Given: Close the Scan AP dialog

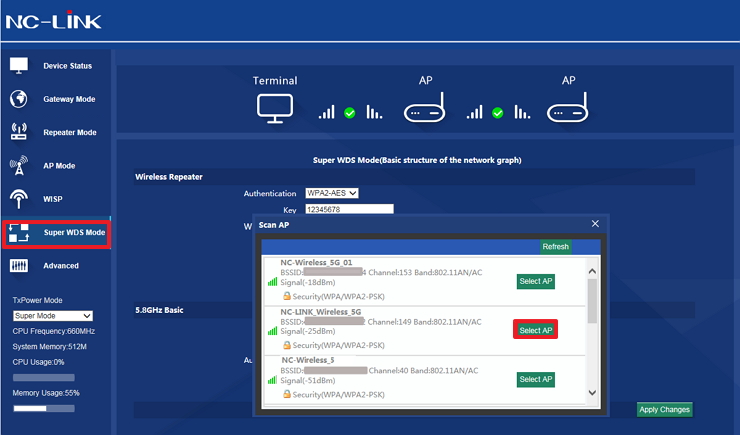Looking at the screenshot, I should pyautogui.click(x=595, y=224).
